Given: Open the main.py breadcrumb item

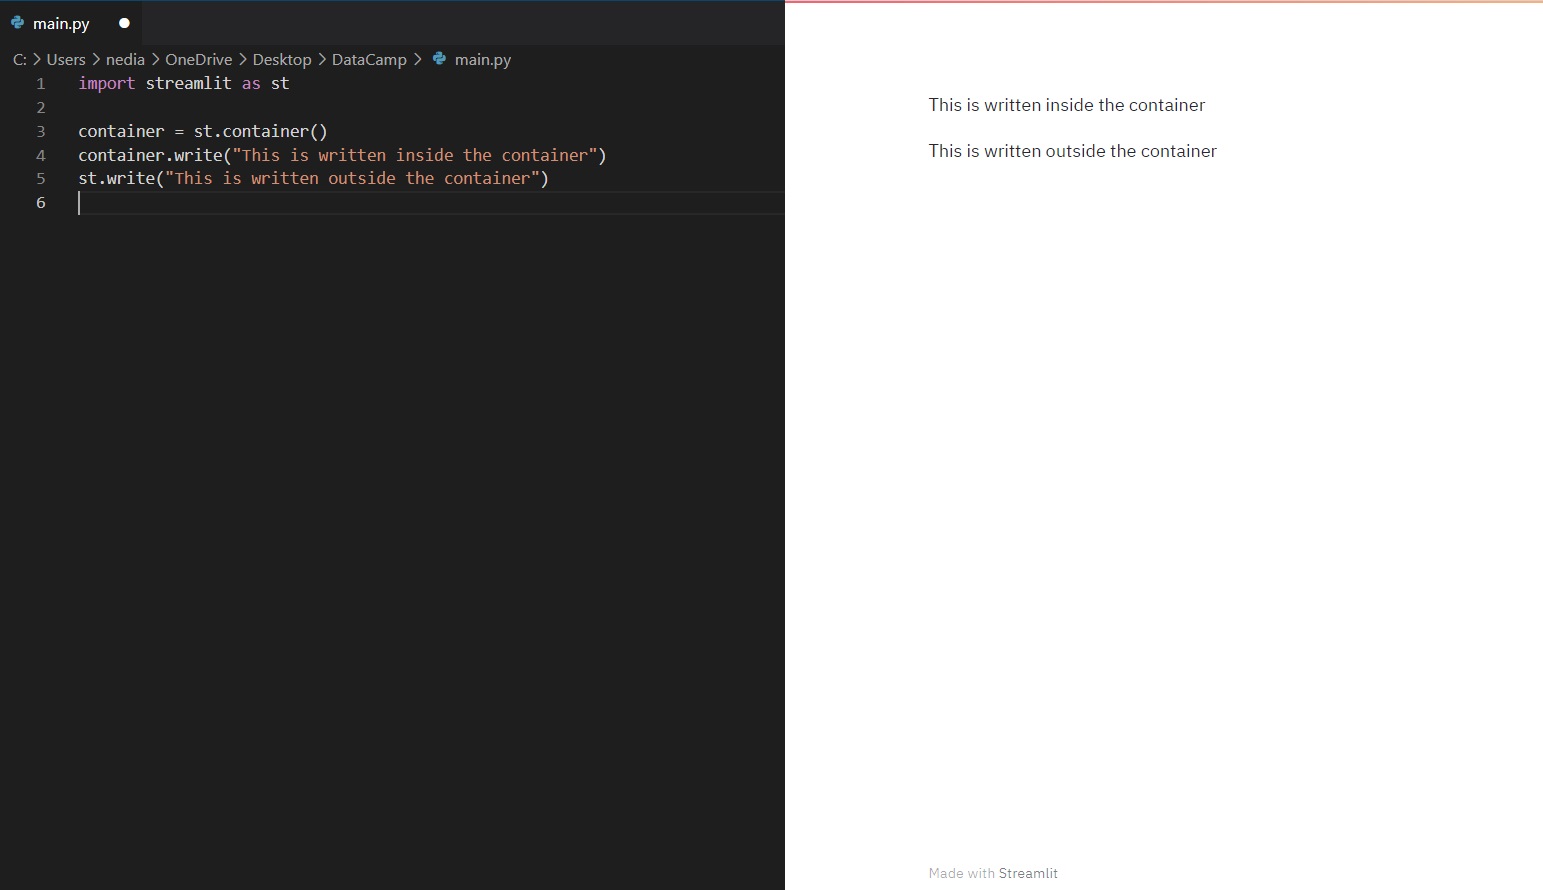Looking at the screenshot, I should pos(483,60).
